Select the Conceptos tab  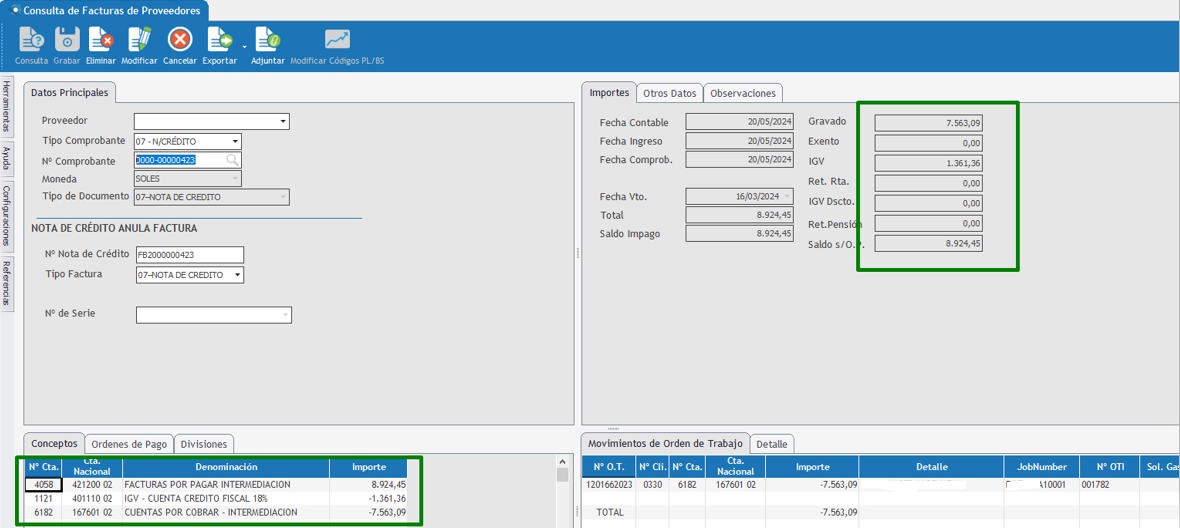[53, 443]
